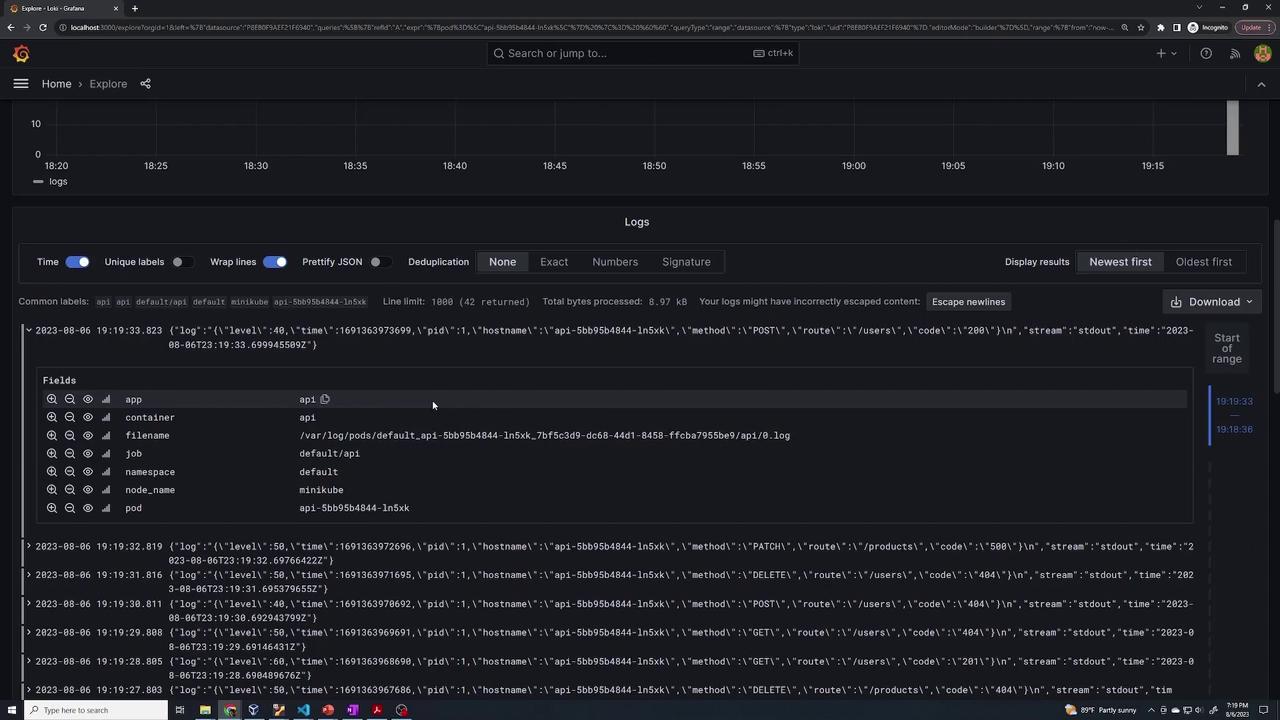Open the help question mark icon
1280x720 pixels.
tap(1206, 54)
